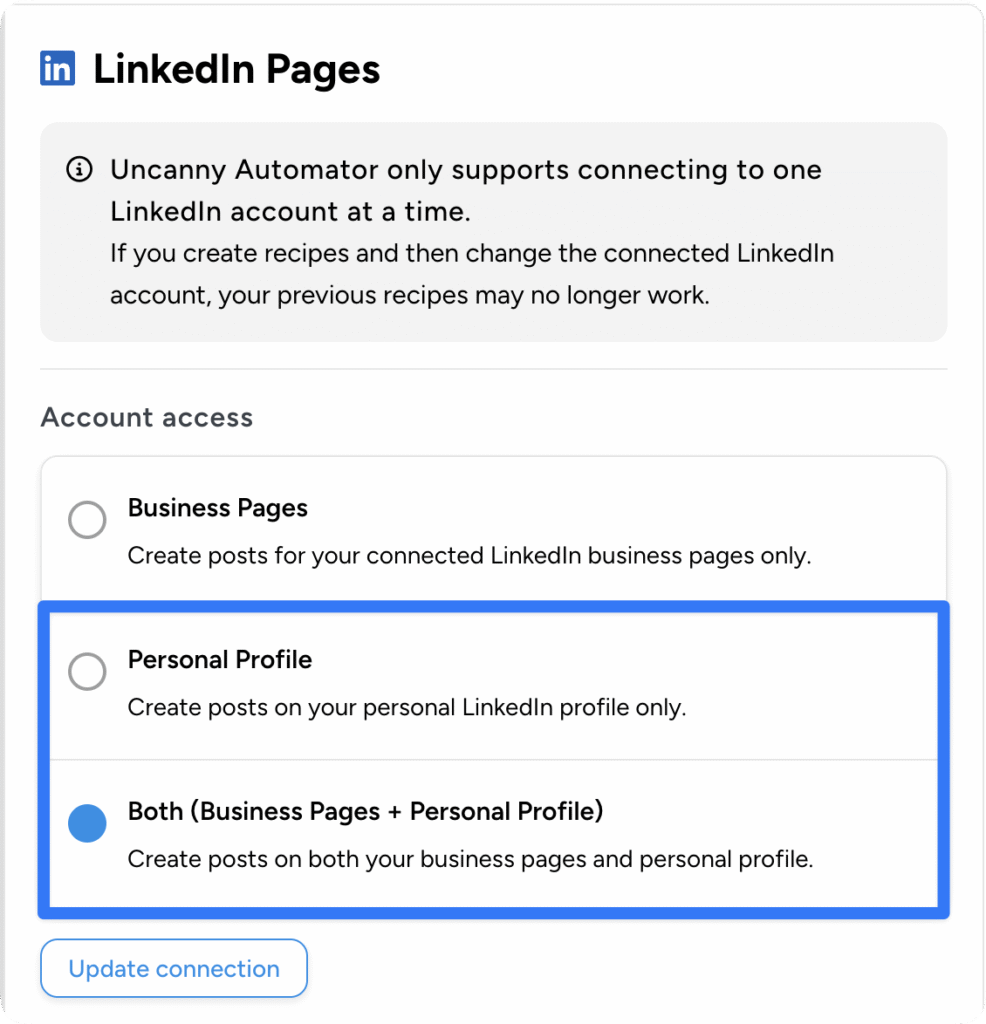Click inside the highlighted blue selection box
Image resolution: width=986 pixels, height=1024 pixels.
(493, 758)
